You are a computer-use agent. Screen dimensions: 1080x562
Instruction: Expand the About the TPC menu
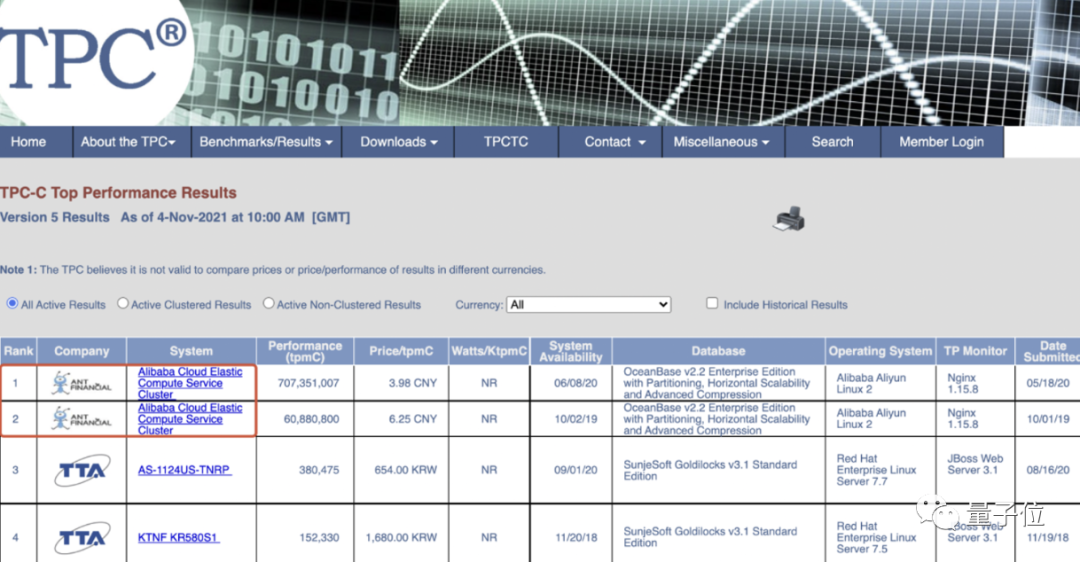132,142
